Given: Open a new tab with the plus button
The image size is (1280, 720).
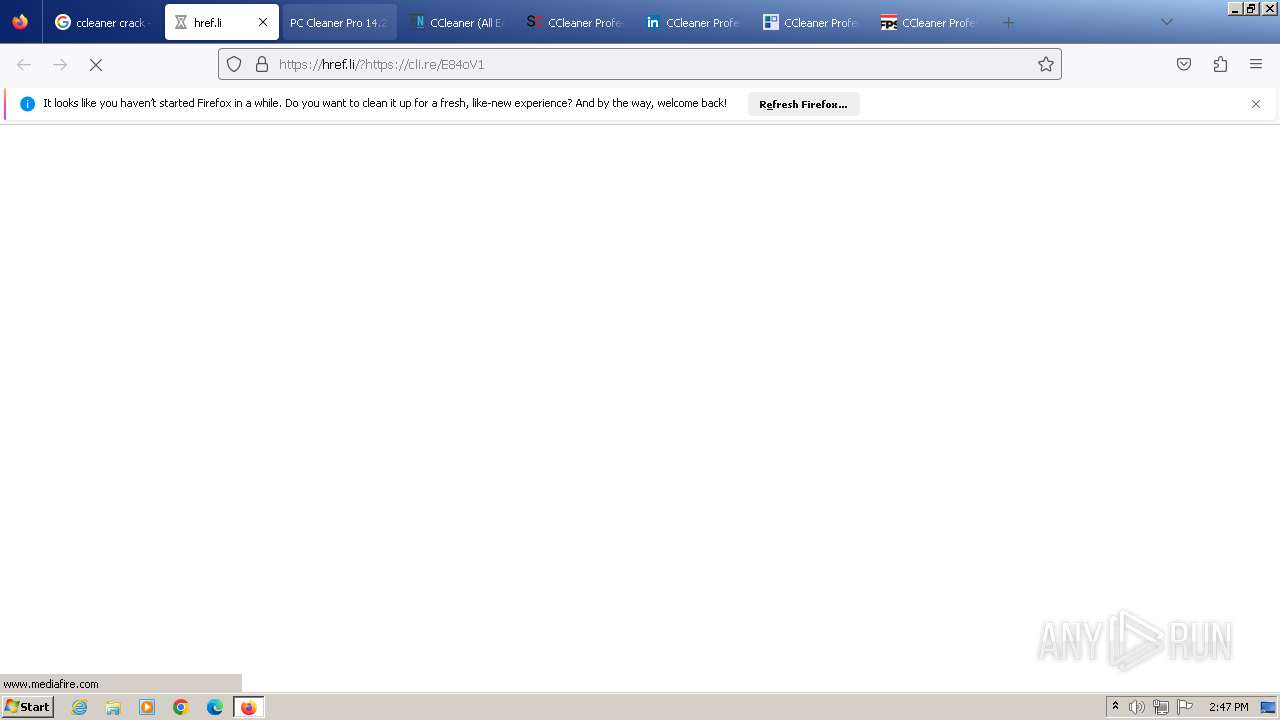Looking at the screenshot, I should click(x=1008, y=22).
